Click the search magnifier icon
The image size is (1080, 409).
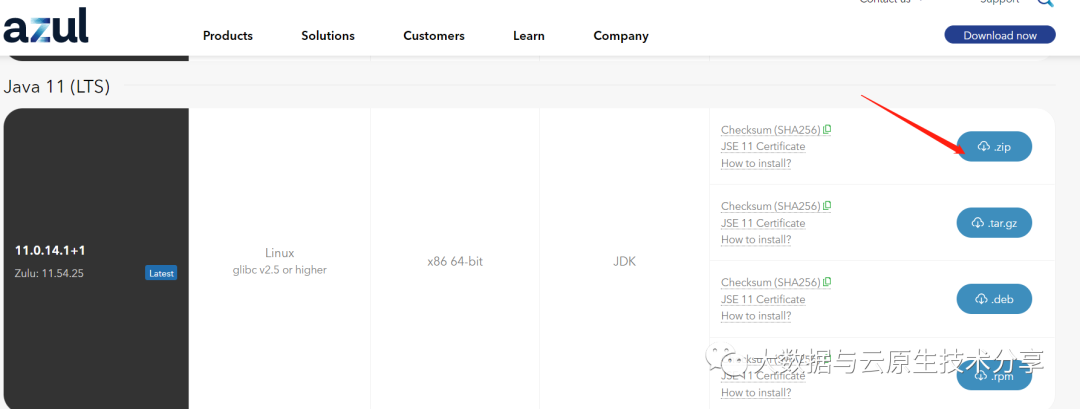pos(1045,3)
